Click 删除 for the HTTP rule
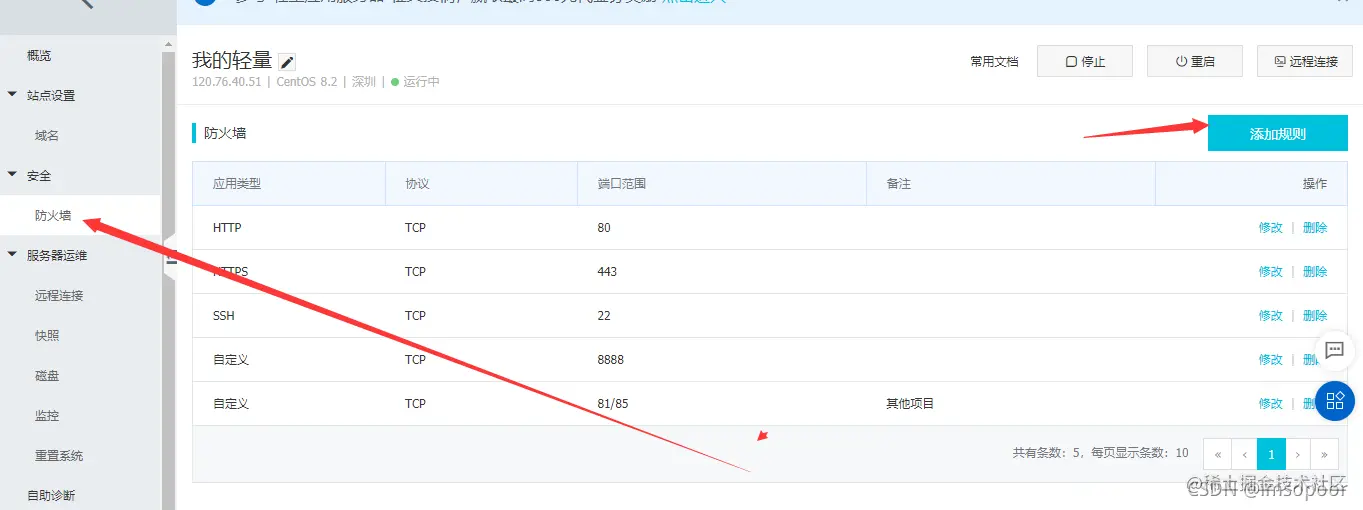The height and width of the screenshot is (510, 1363). (x=1315, y=227)
